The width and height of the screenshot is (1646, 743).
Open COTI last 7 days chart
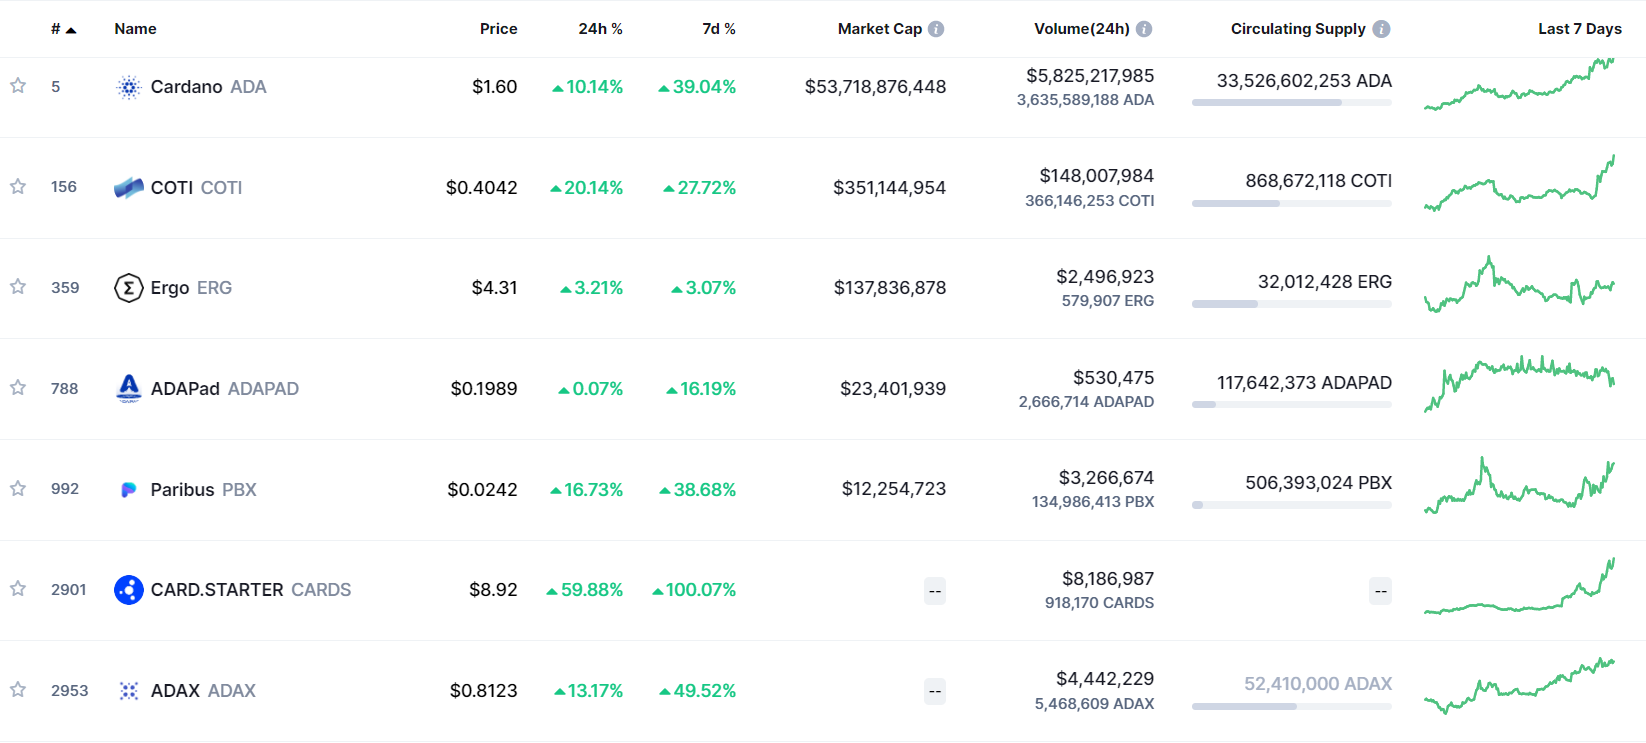click(1519, 183)
